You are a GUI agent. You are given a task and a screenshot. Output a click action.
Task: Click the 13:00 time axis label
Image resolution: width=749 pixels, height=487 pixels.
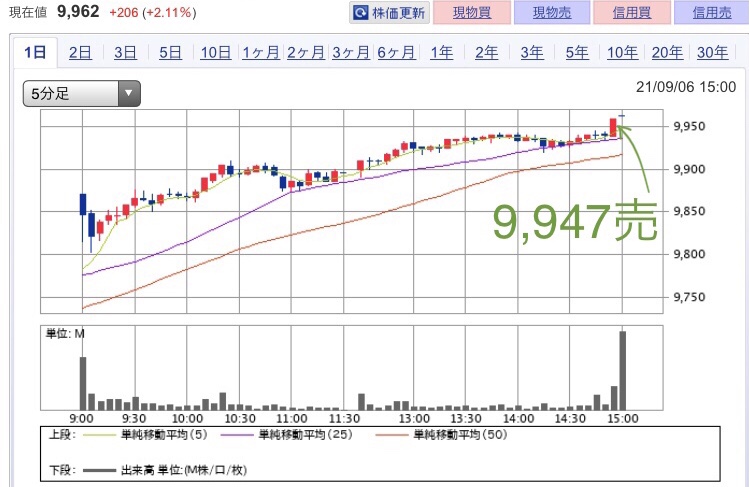point(414,419)
